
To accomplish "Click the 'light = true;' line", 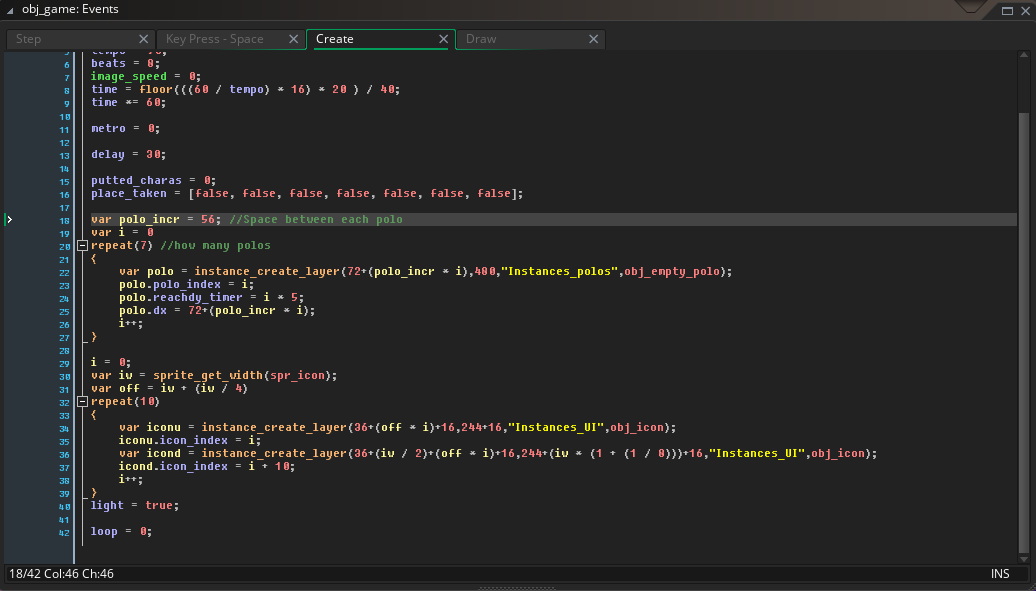I will coord(135,506).
